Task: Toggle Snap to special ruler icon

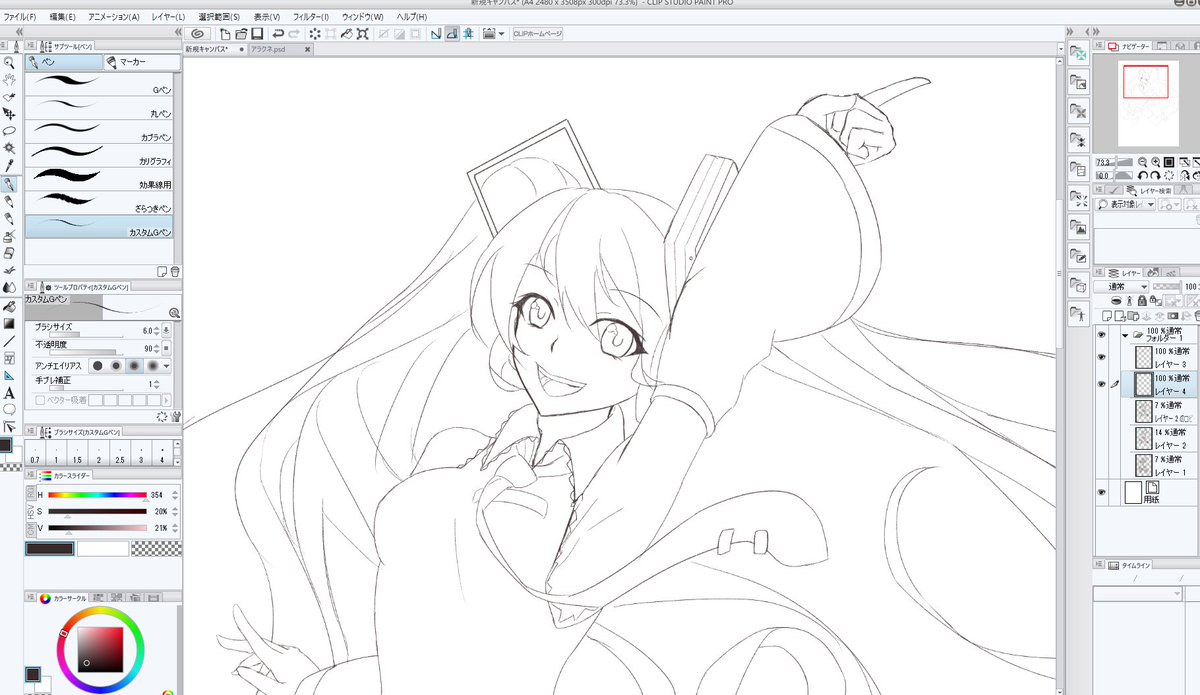Action: [452, 33]
